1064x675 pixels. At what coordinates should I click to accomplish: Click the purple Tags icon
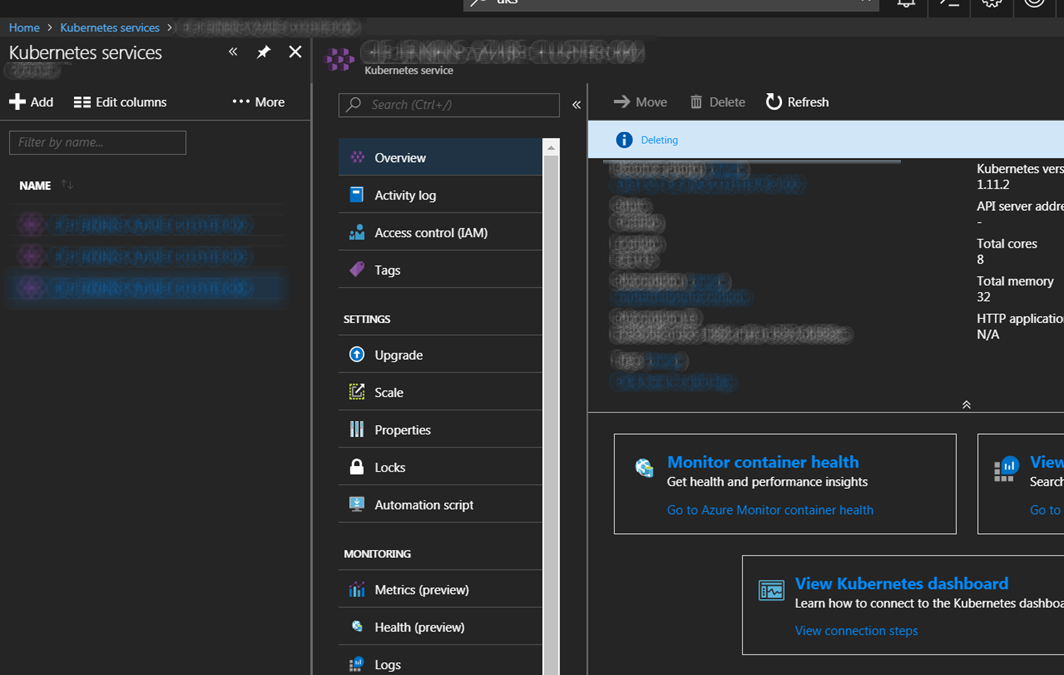click(x=357, y=269)
